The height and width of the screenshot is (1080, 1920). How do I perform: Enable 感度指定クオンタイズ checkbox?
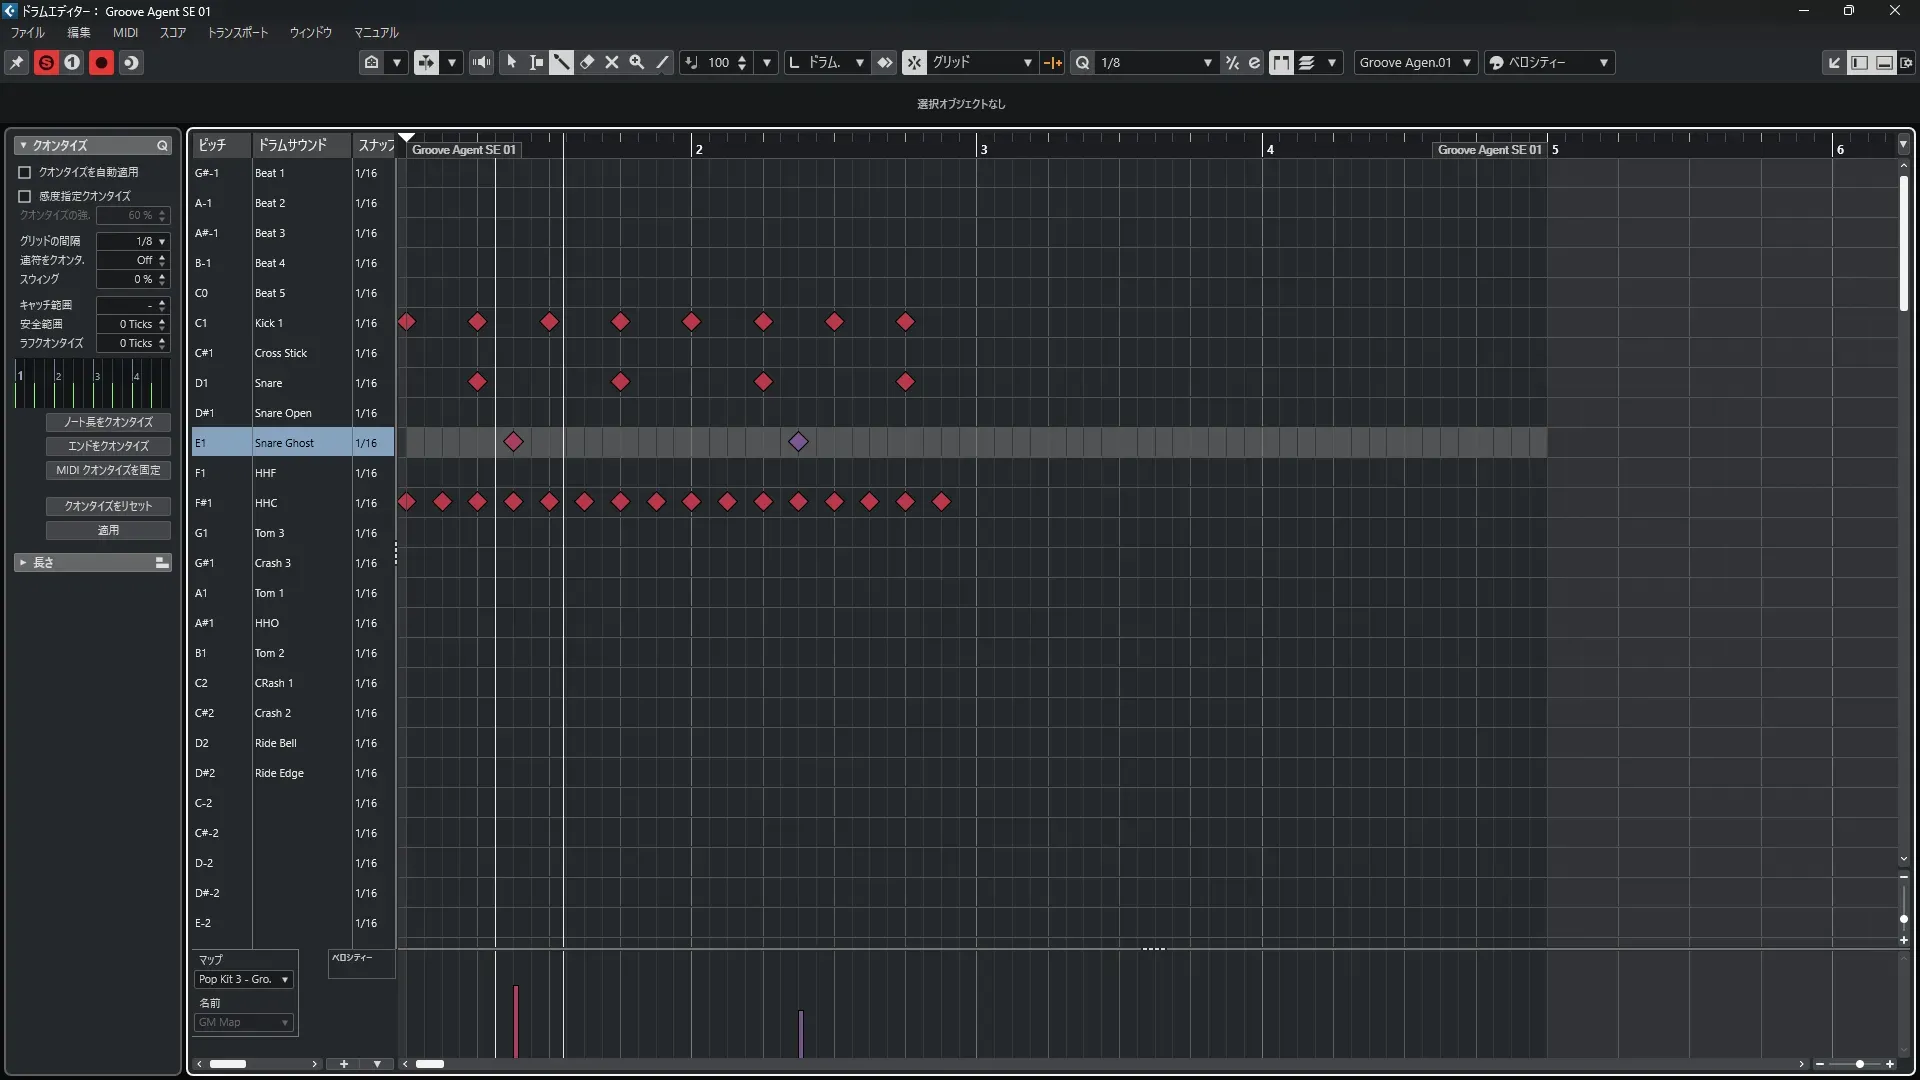[25, 196]
